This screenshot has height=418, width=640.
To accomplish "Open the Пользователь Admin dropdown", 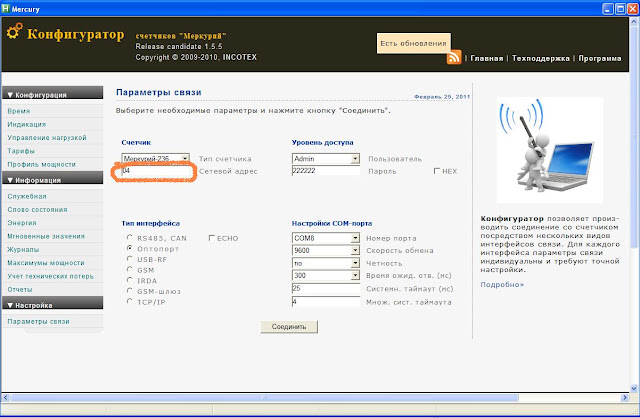I will [326, 158].
